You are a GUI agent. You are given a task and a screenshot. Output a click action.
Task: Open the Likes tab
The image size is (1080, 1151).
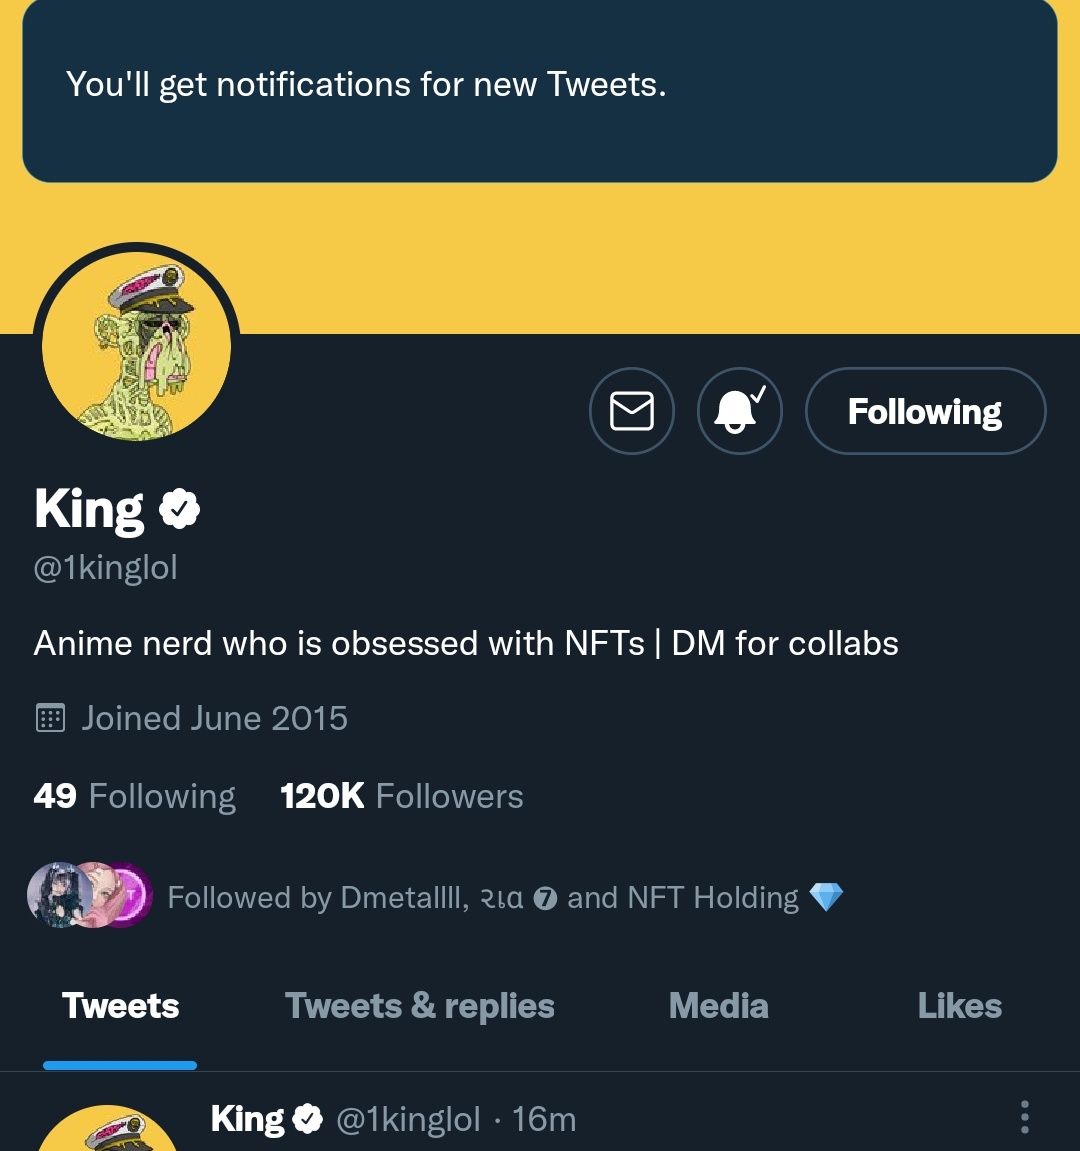pyautogui.click(x=960, y=1006)
